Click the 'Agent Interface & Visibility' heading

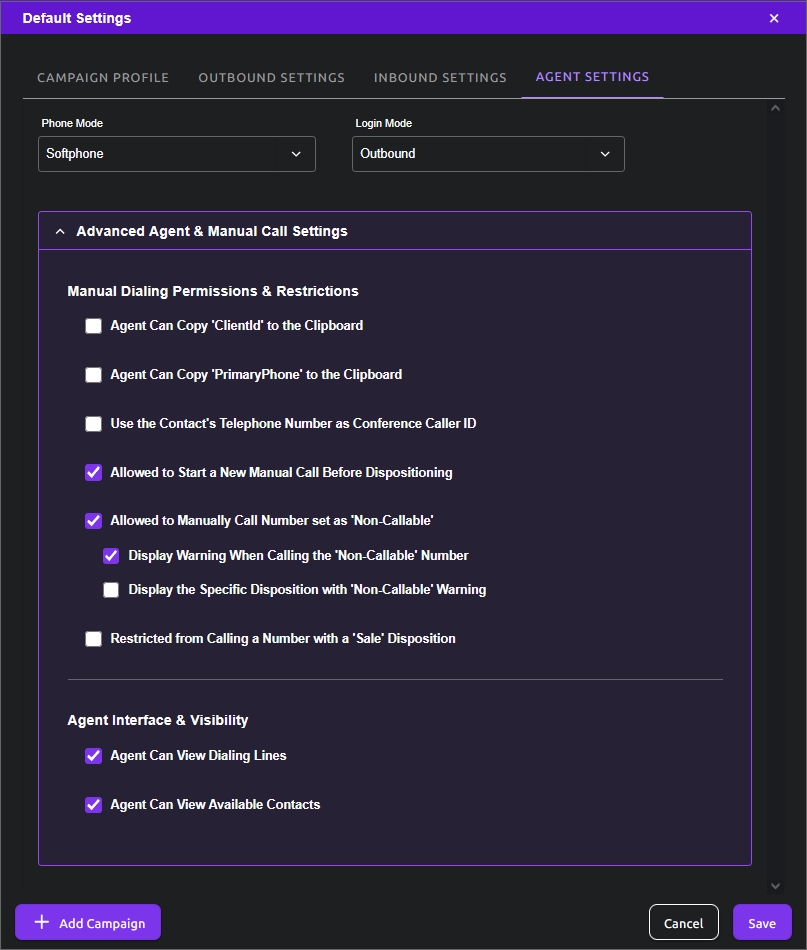click(158, 720)
